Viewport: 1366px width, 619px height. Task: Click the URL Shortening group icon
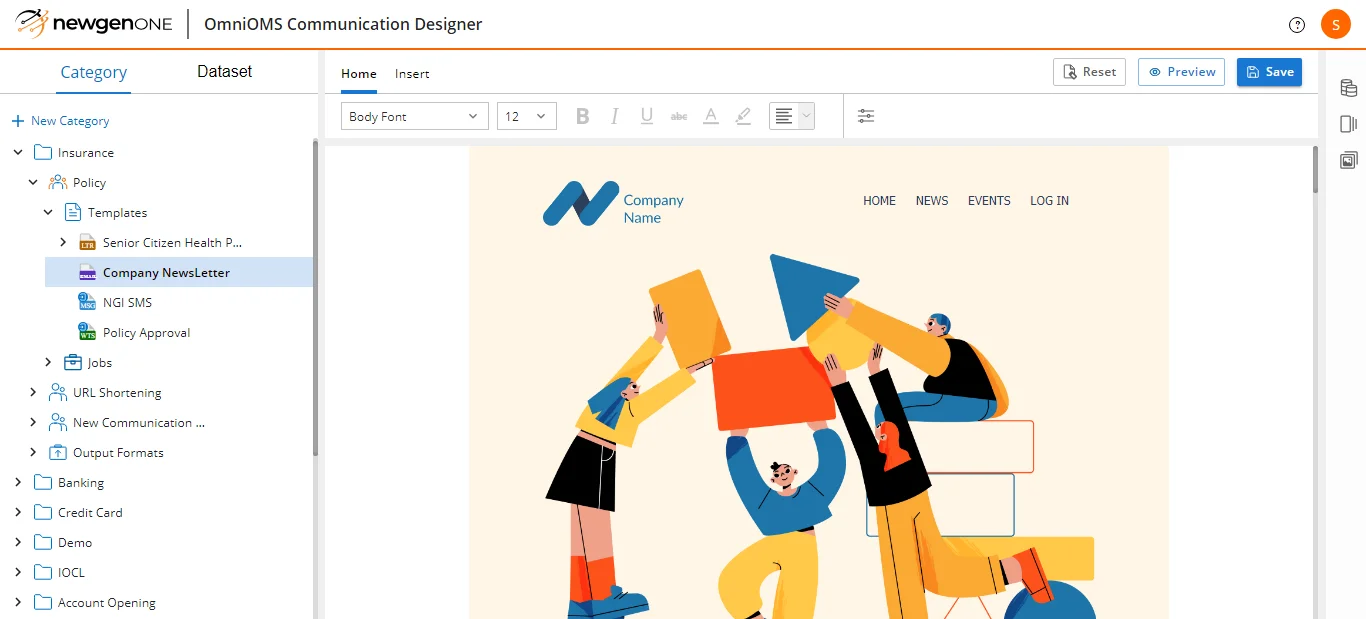58,393
